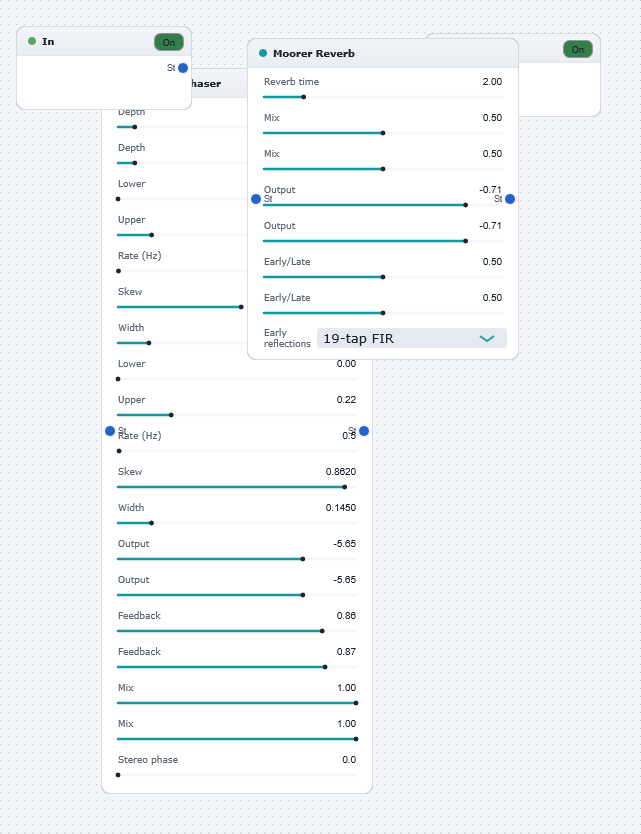
Task: Click the first Early/Late slider handle
Action: coord(383,277)
